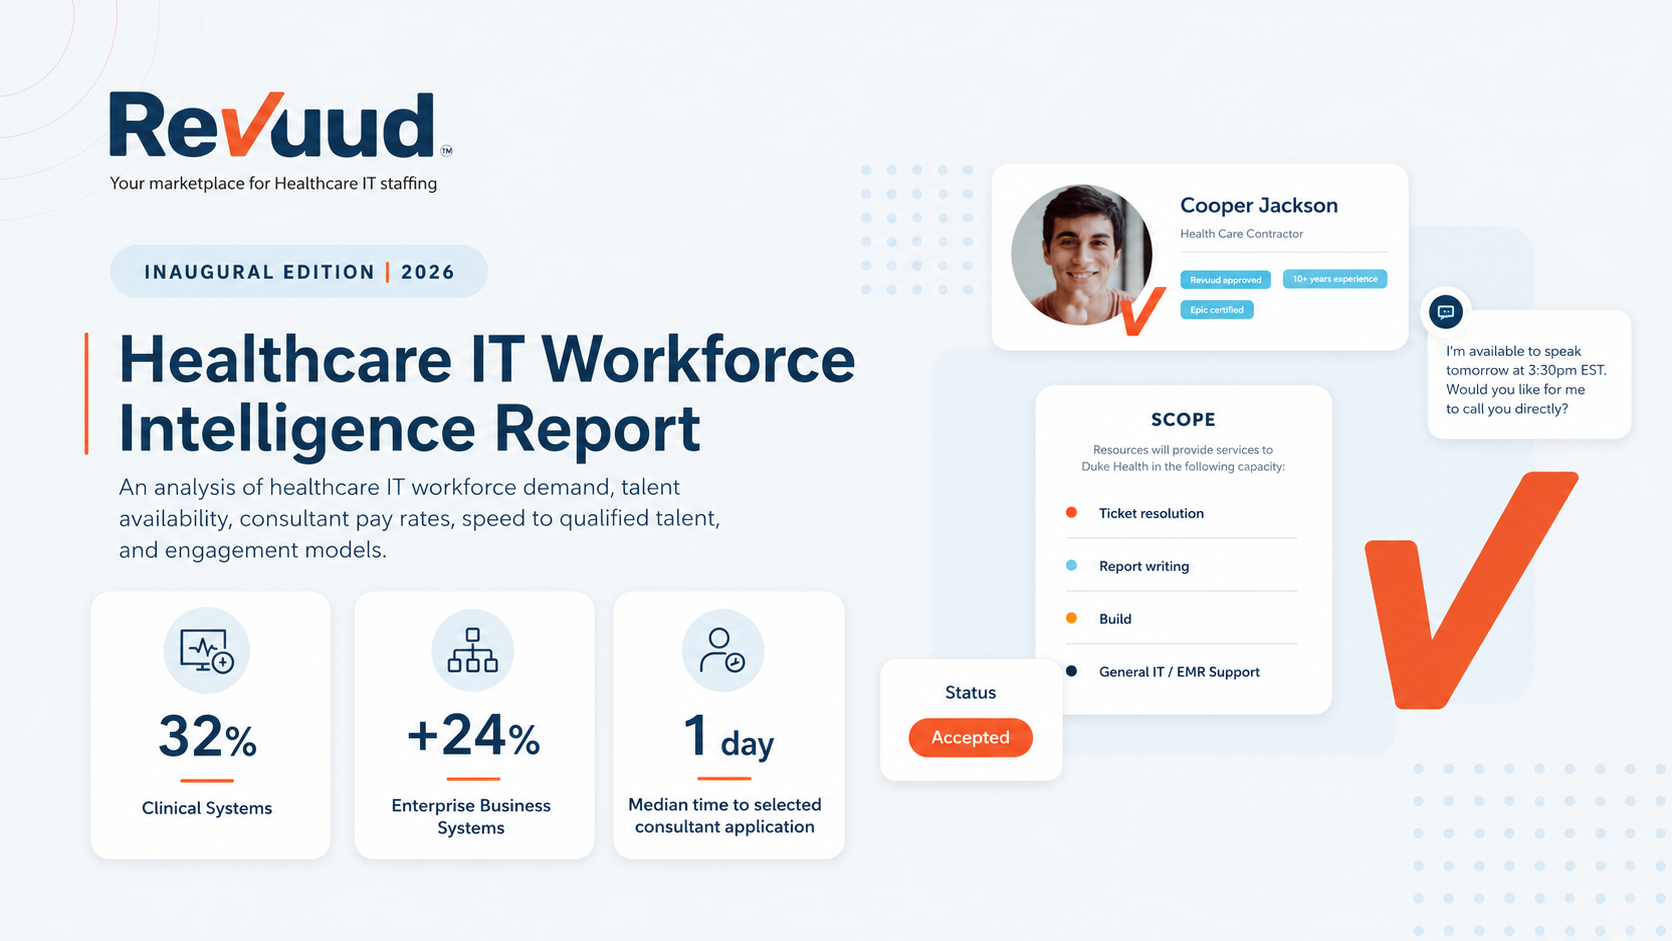Image resolution: width=1672 pixels, height=941 pixels.
Task: Click the chat message about 3:30pm EST
Action: [1525, 380]
